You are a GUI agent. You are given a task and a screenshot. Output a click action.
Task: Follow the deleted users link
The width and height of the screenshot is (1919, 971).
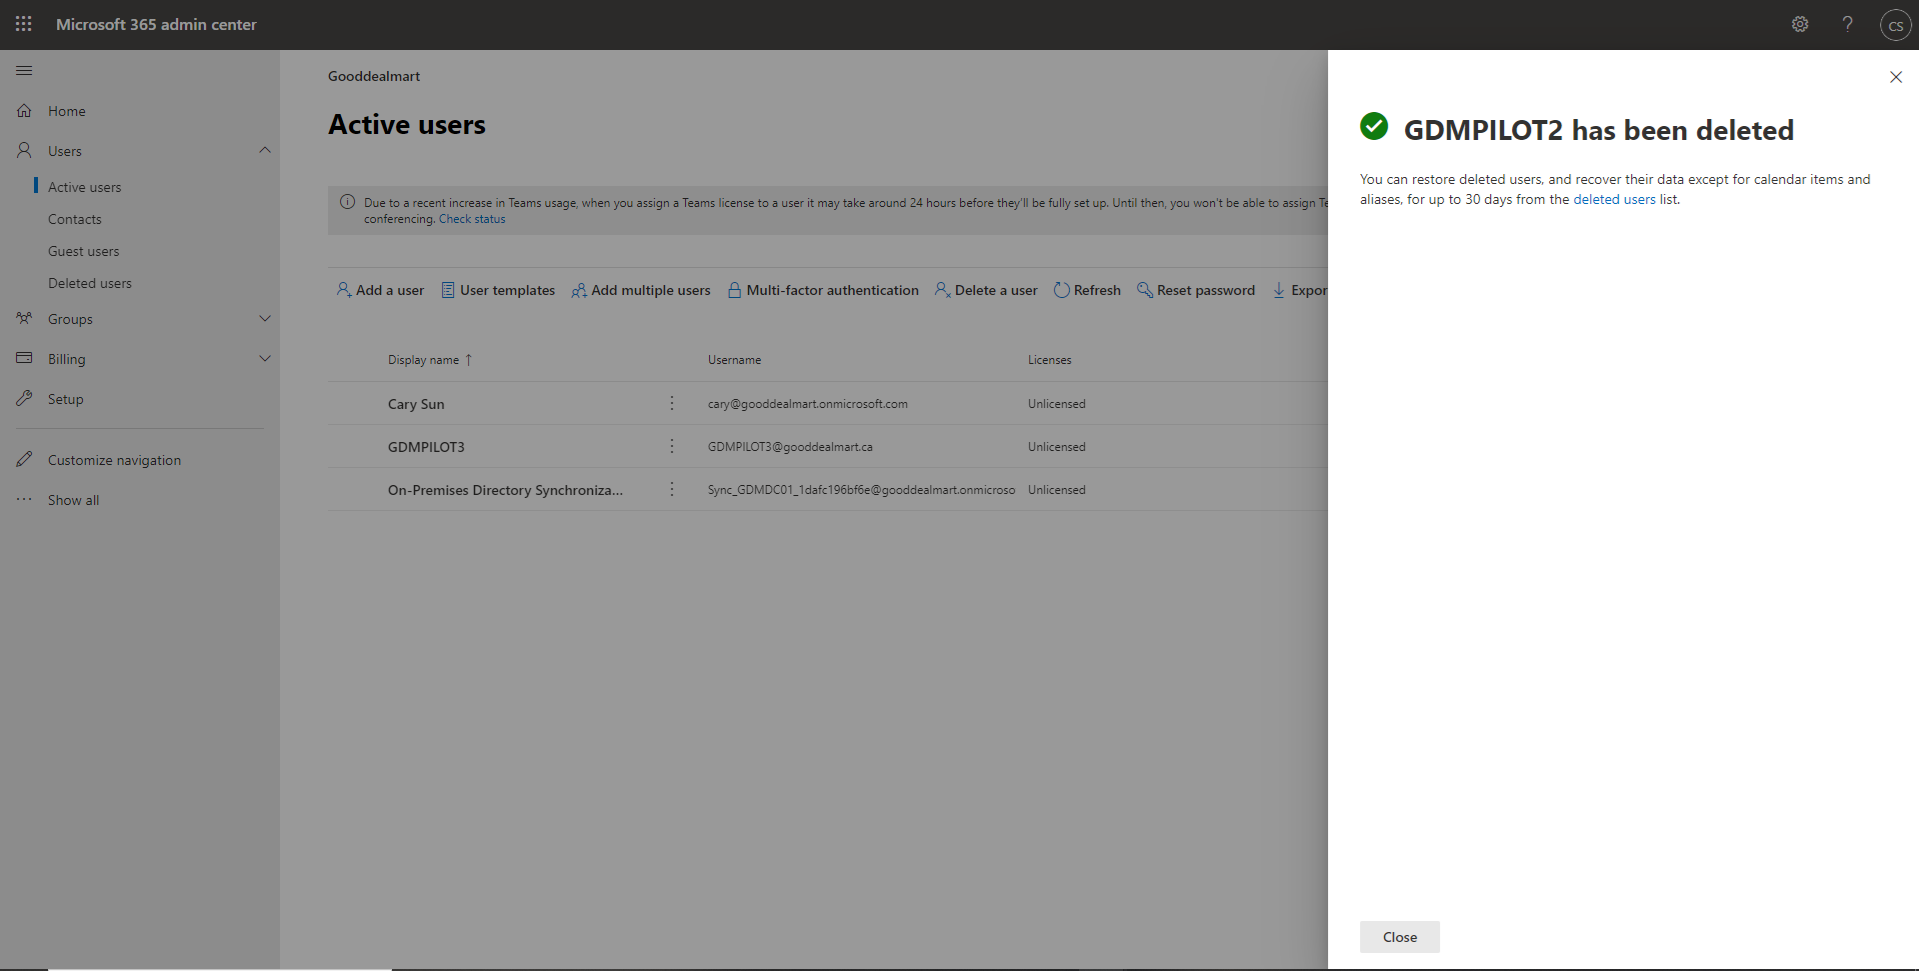tap(1614, 199)
